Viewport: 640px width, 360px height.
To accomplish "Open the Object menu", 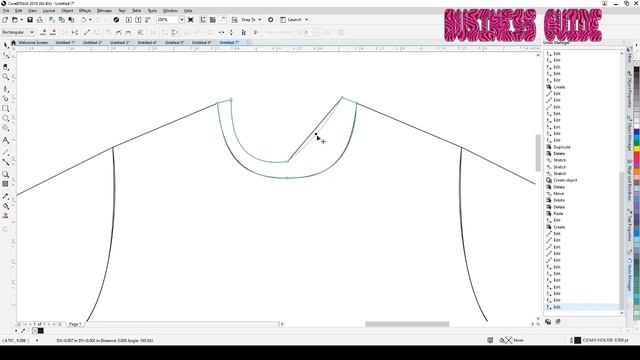I will 67,11.
